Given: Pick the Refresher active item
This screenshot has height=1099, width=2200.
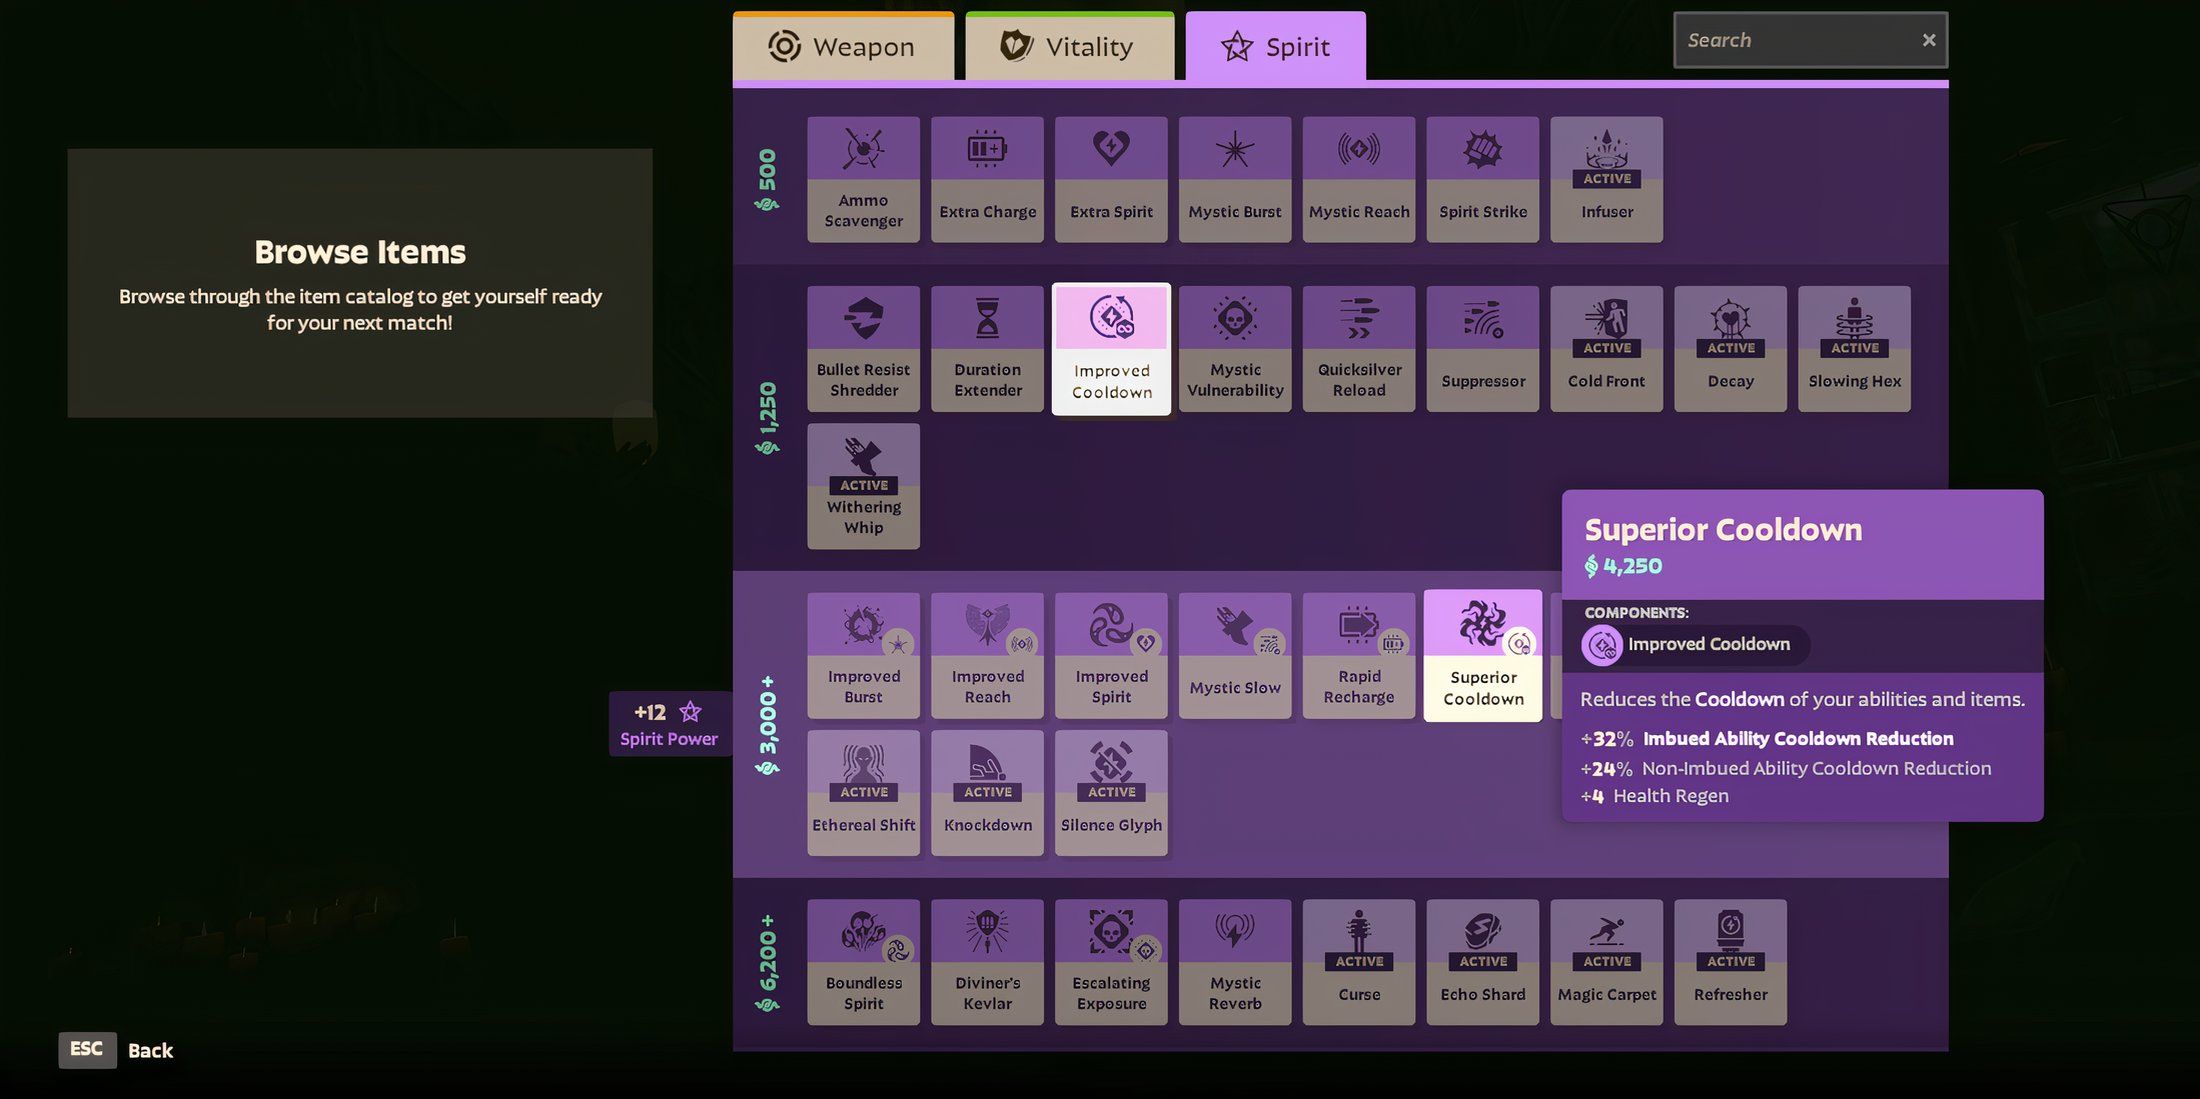Looking at the screenshot, I should coord(1731,962).
